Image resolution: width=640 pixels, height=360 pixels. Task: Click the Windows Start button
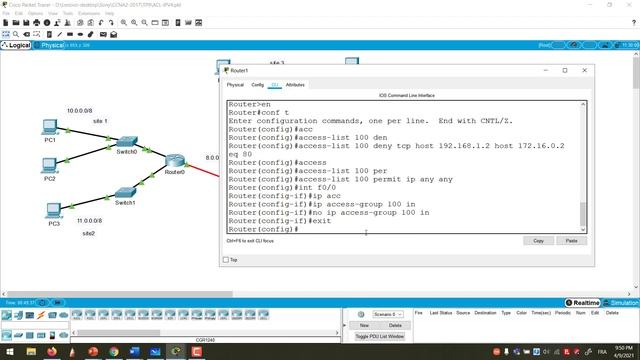pos(9,351)
